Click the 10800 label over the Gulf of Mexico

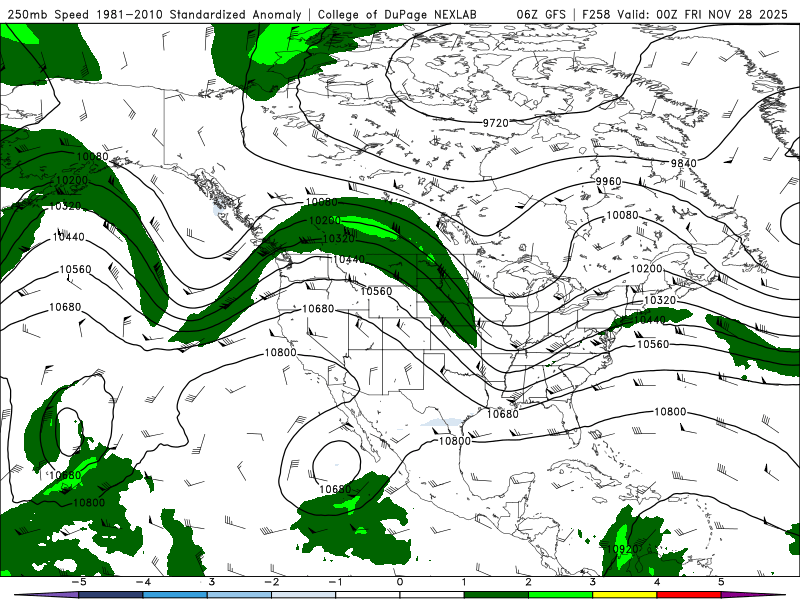click(x=455, y=441)
